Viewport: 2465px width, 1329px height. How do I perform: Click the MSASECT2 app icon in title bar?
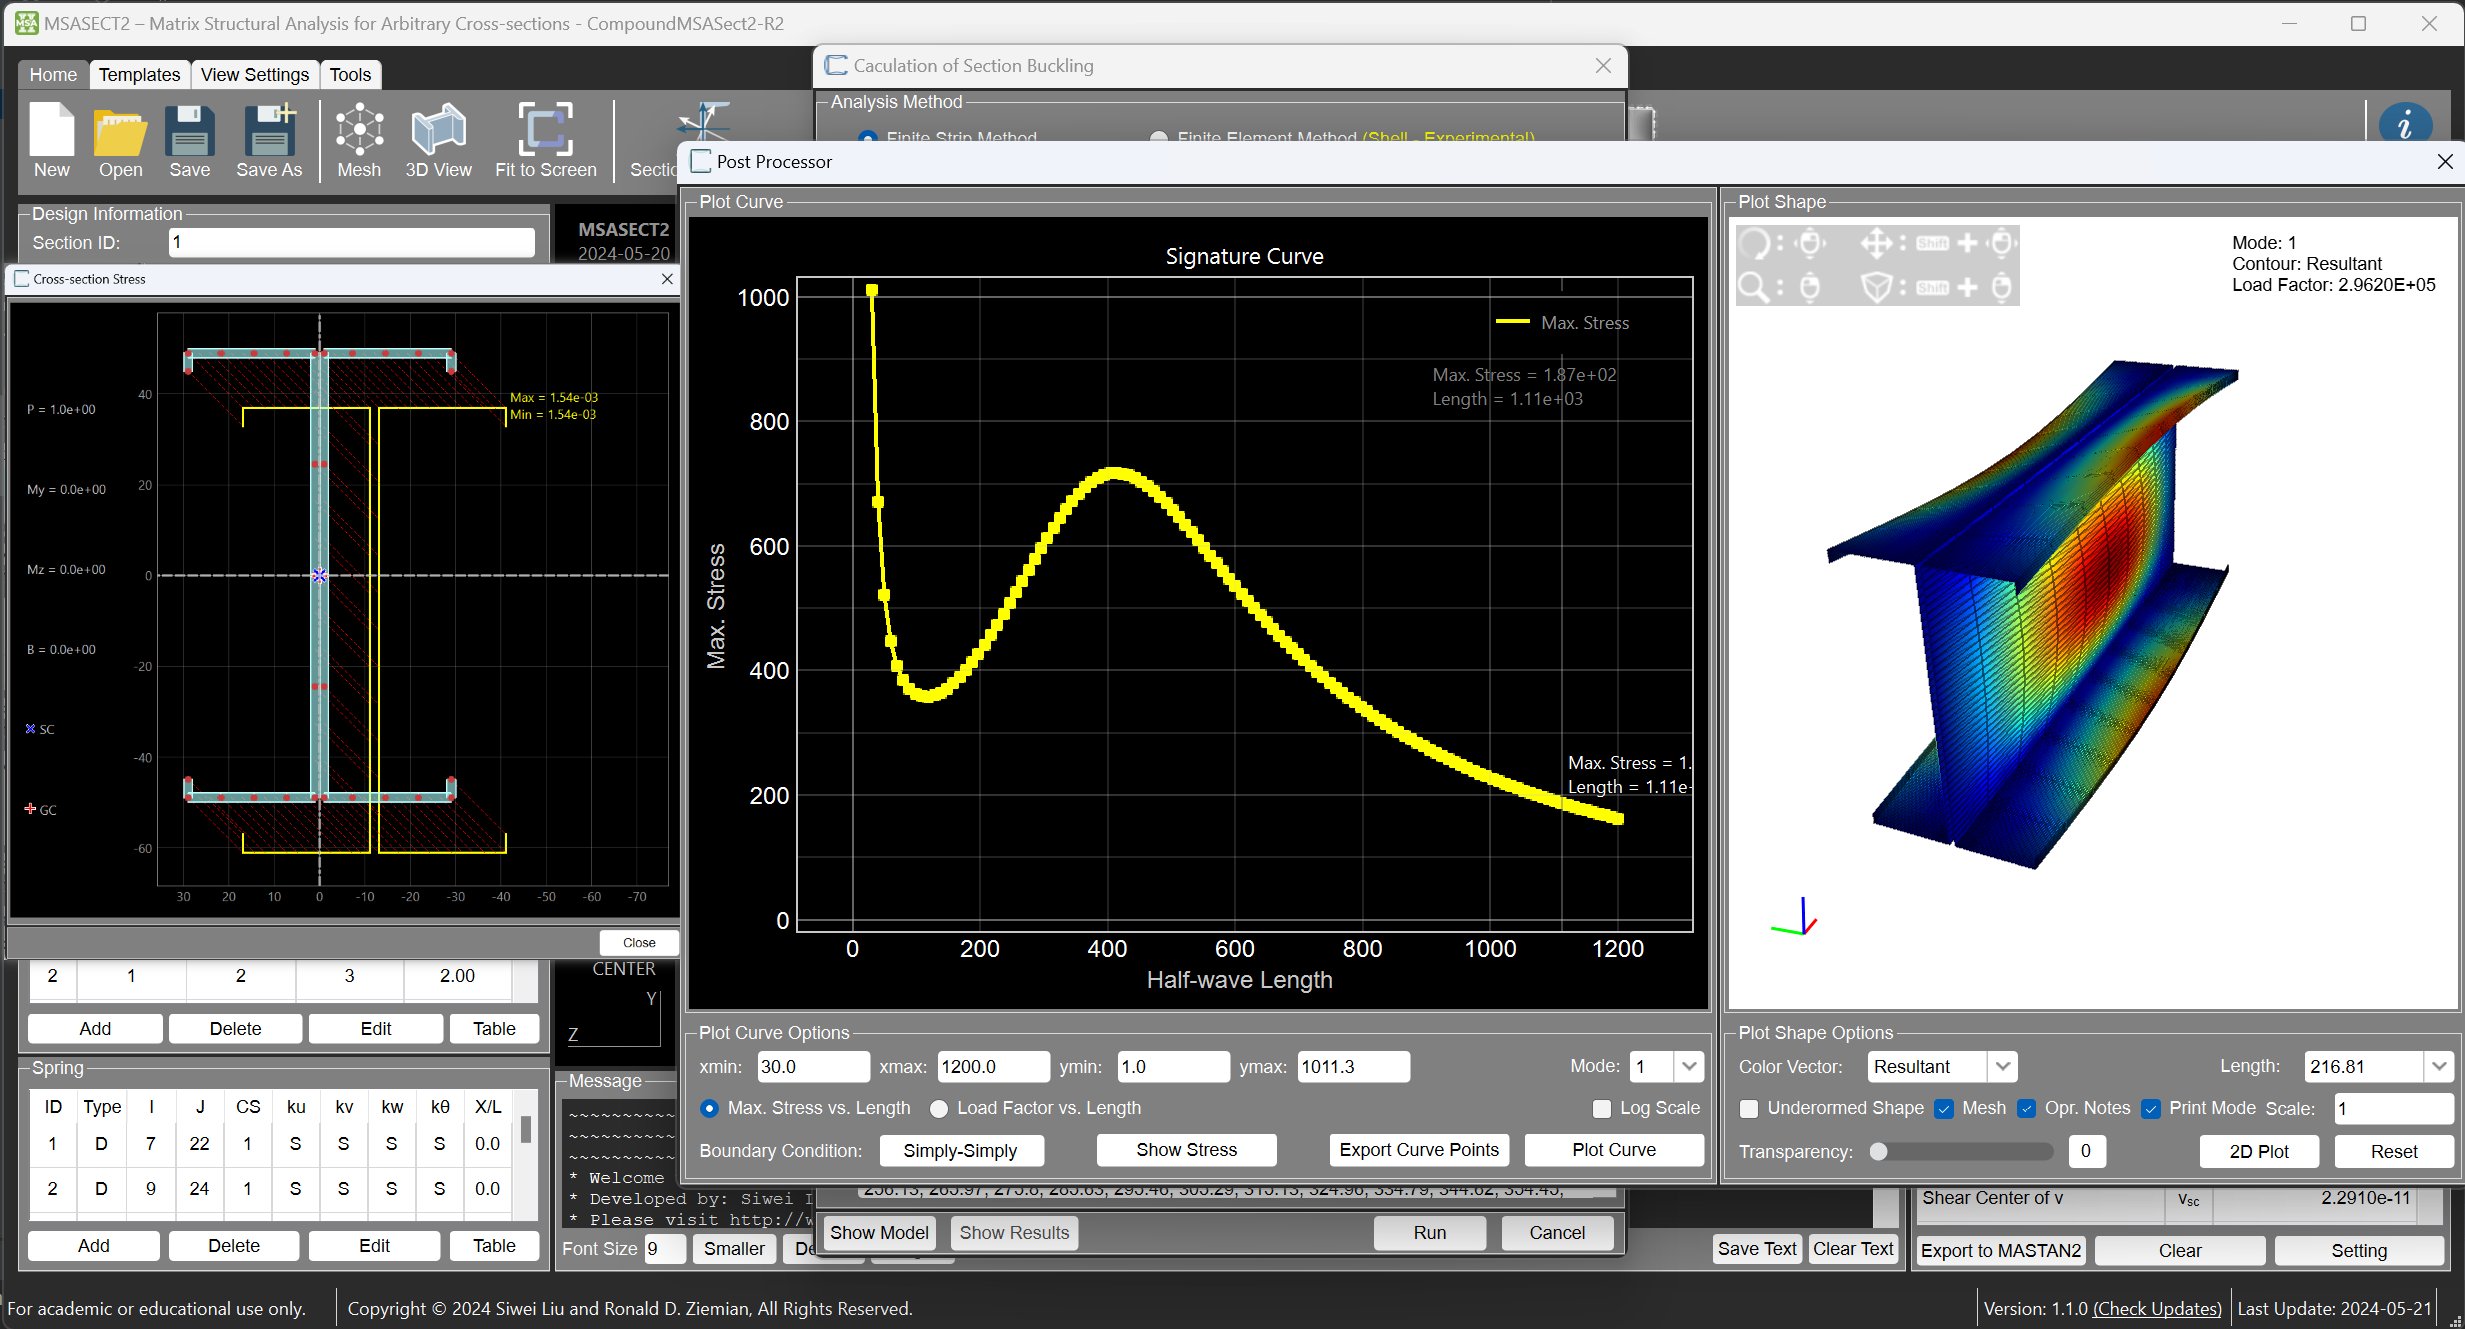25,22
